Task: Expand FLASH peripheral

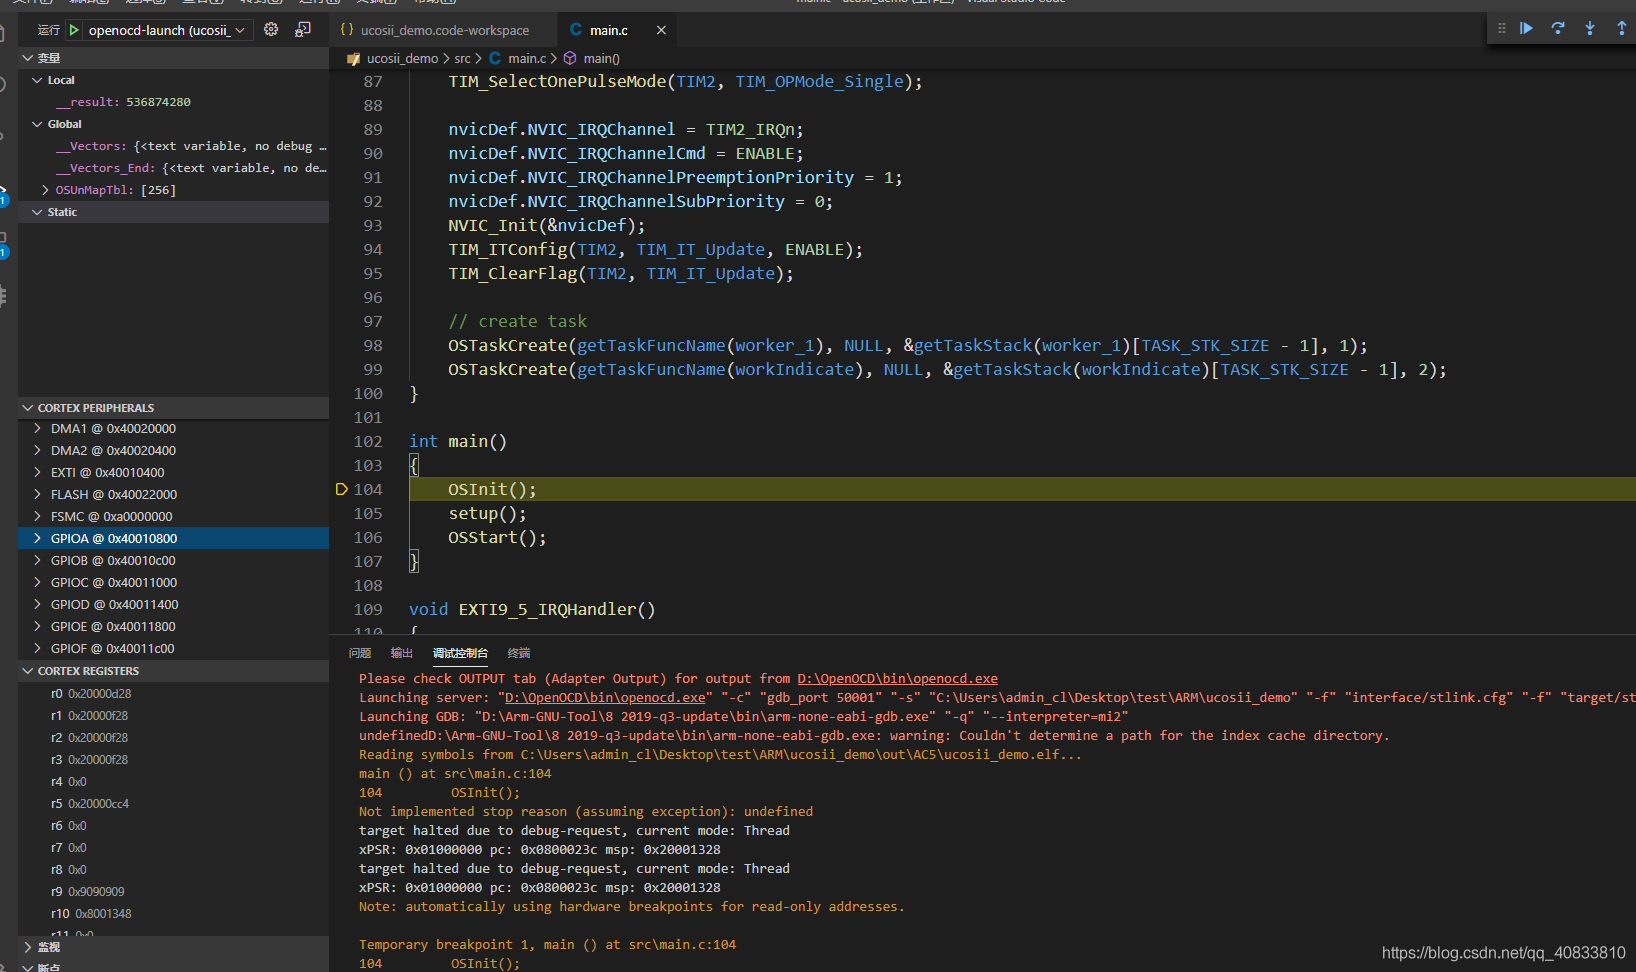Action: tap(38, 494)
